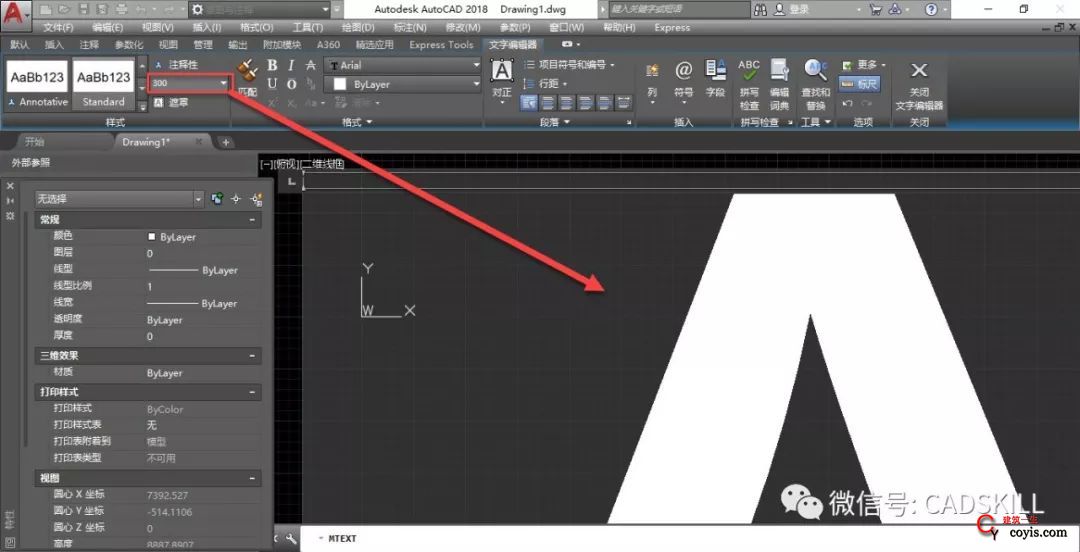Select the Annotative text style thumbnail
1080x552 pixels.
[38, 83]
